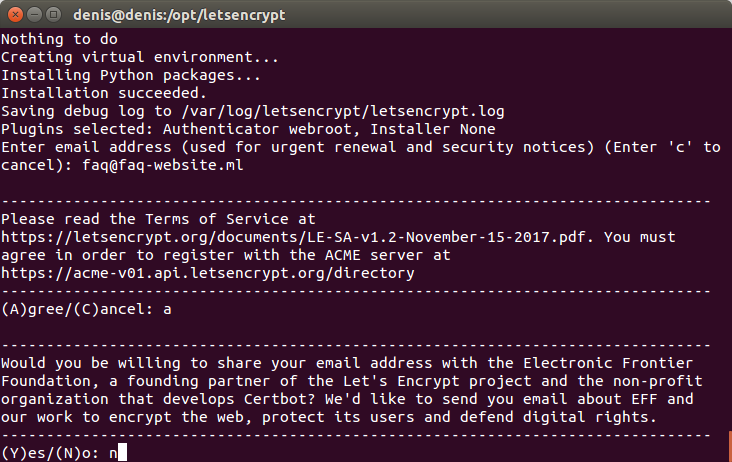Click the Terms of Service PDF URL
Screen dimensions: 732x462
pos(293,237)
